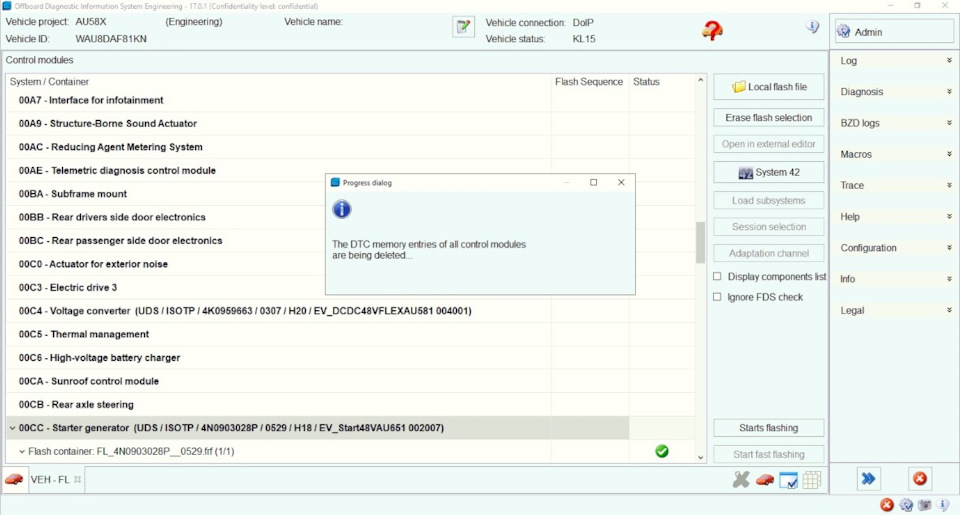Image resolution: width=960 pixels, height=515 pixels.
Task: Click Adaptation channel button
Action: click(768, 253)
